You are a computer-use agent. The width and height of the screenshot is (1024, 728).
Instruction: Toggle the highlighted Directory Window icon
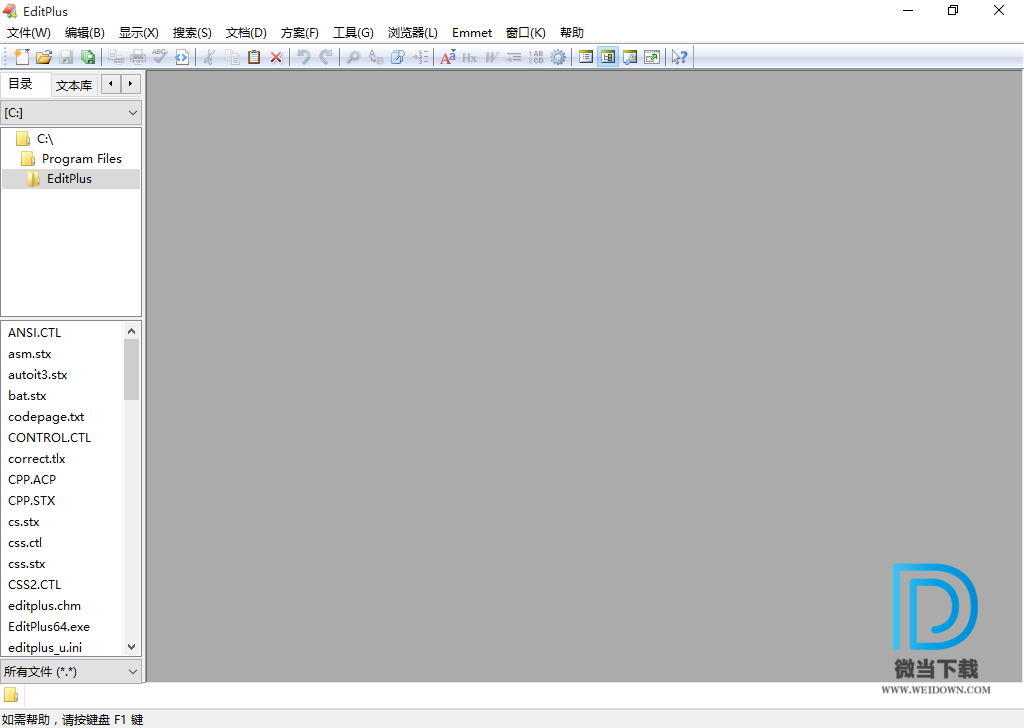point(608,57)
